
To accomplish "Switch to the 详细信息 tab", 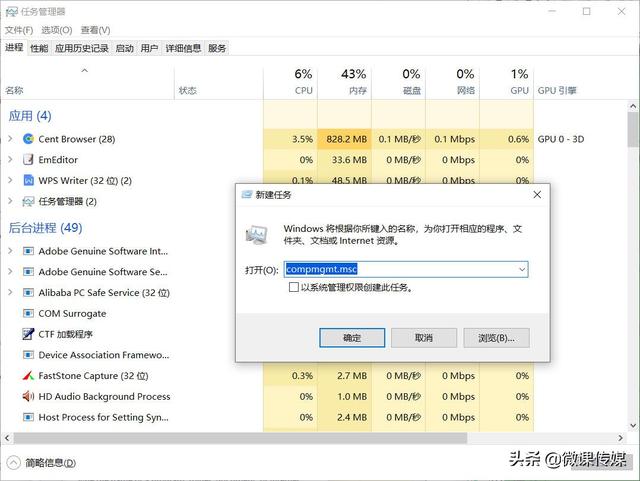I will pyautogui.click(x=183, y=48).
